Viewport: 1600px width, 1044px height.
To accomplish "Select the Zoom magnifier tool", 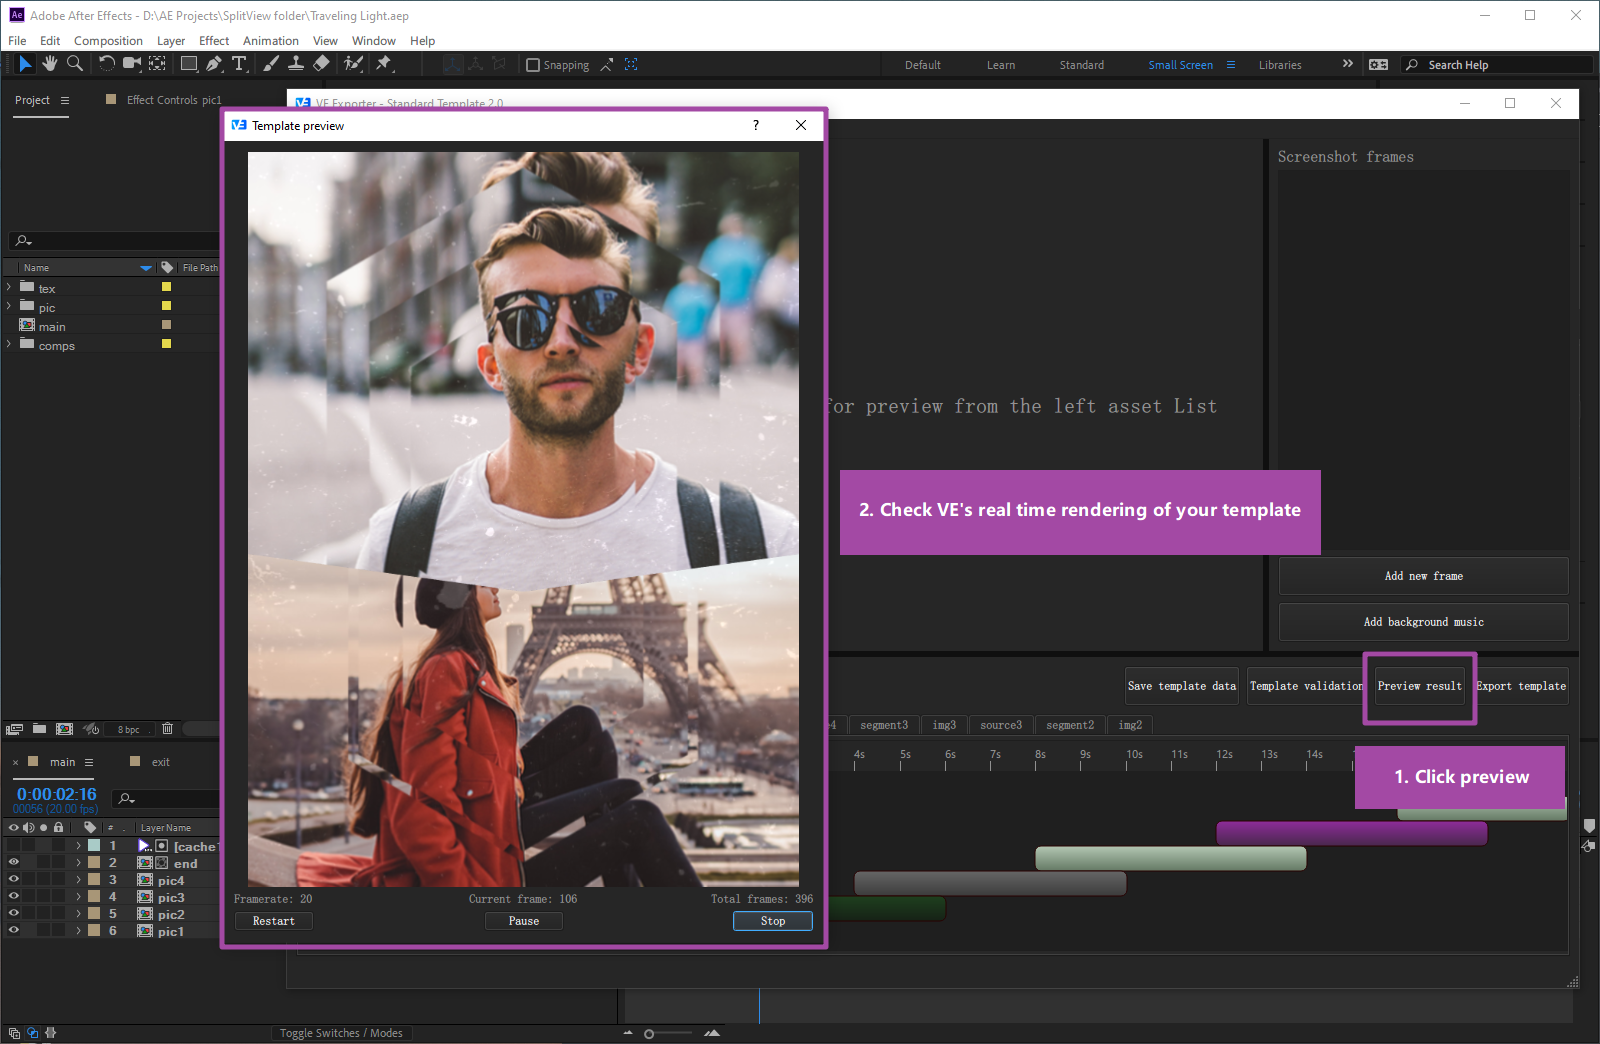I will tap(74, 64).
